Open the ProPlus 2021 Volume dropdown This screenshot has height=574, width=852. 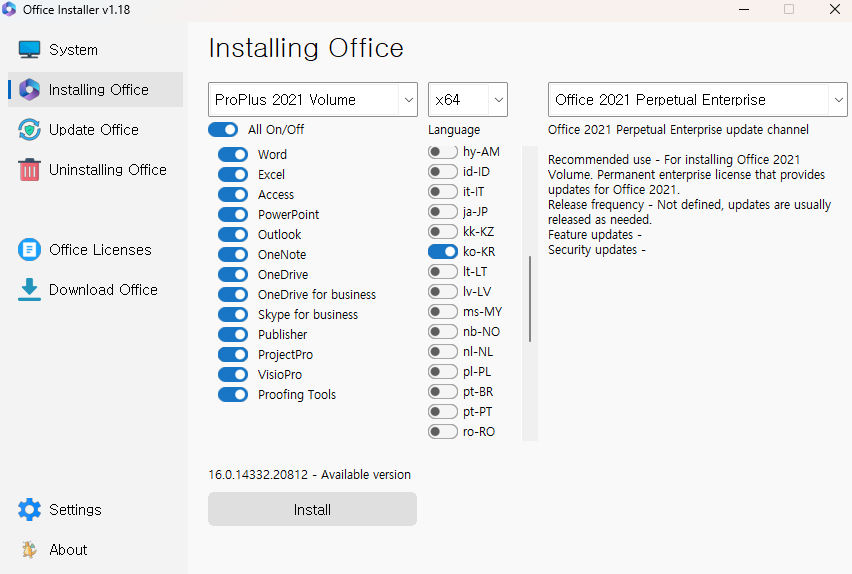point(312,99)
